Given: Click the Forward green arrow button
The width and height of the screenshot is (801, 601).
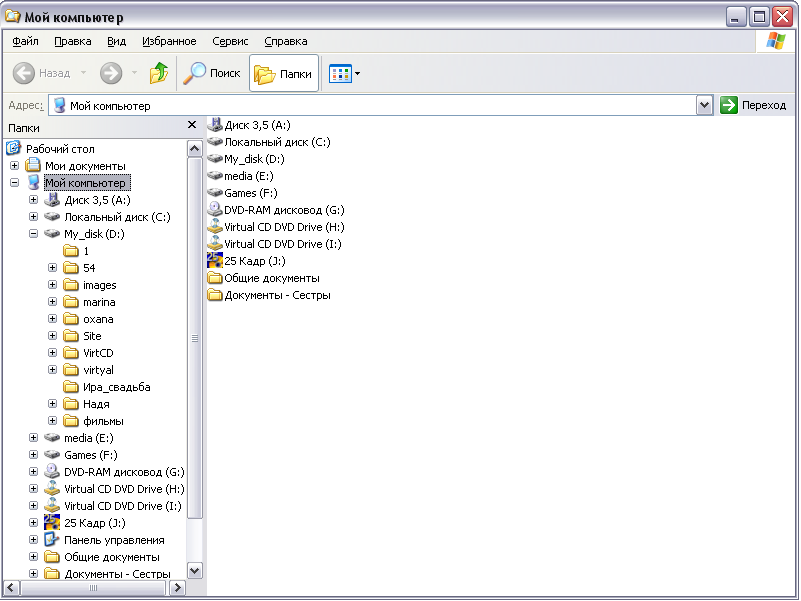Looking at the screenshot, I should (x=111, y=73).
